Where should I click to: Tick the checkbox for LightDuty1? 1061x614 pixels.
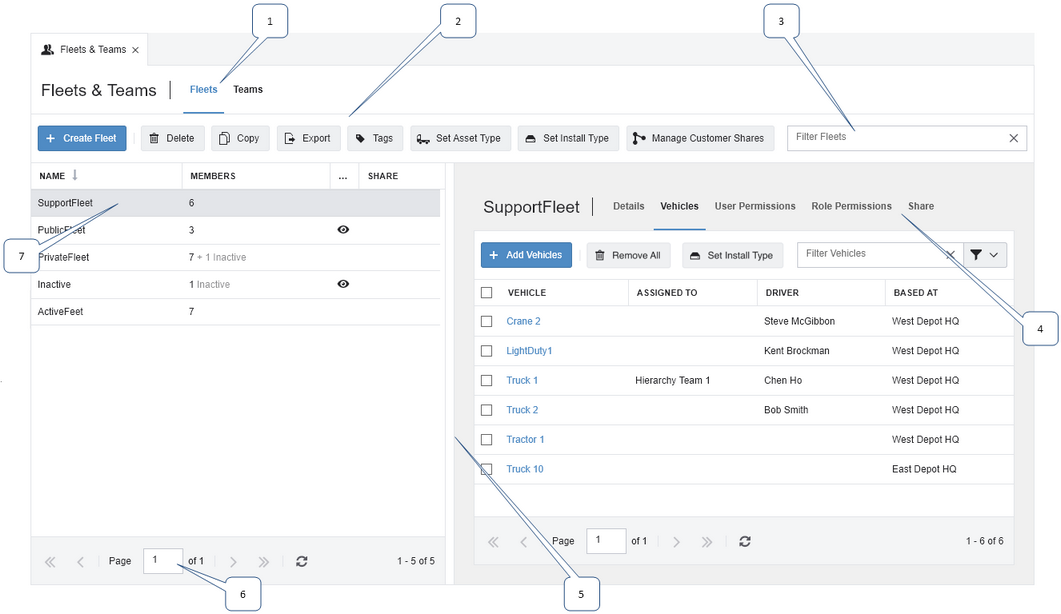[487, 351]
